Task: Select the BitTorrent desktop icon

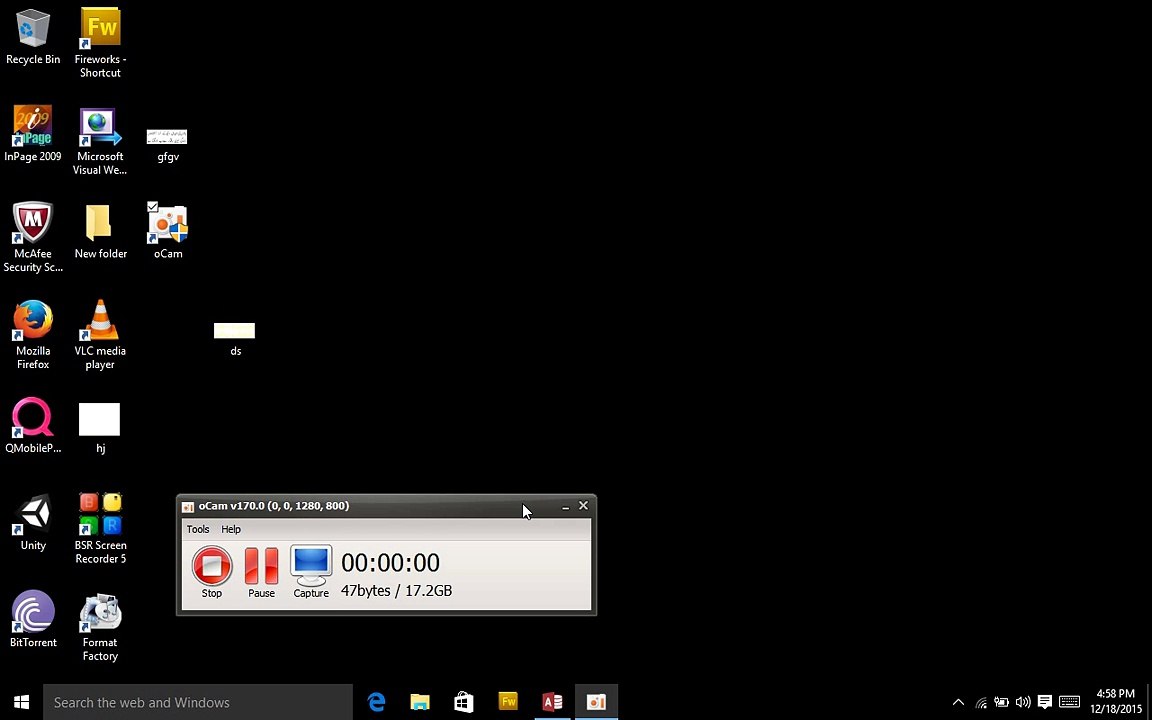Action: click(x=33, y=619)
